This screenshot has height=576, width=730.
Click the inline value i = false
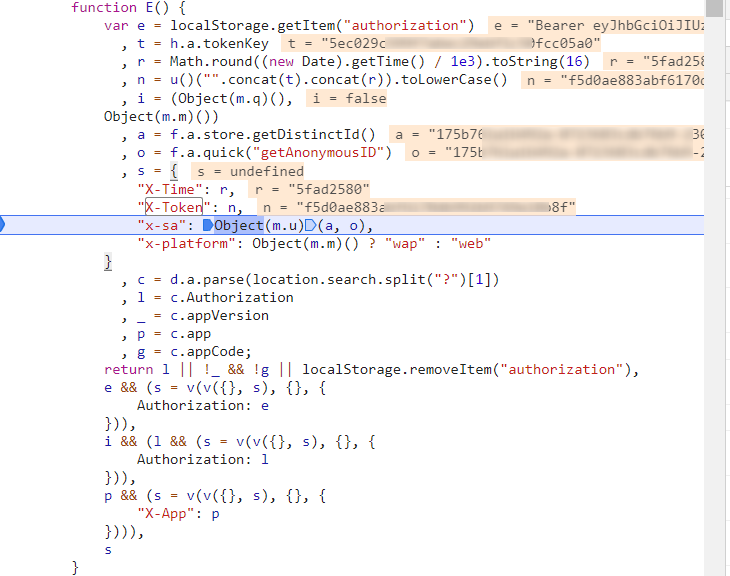348,98
